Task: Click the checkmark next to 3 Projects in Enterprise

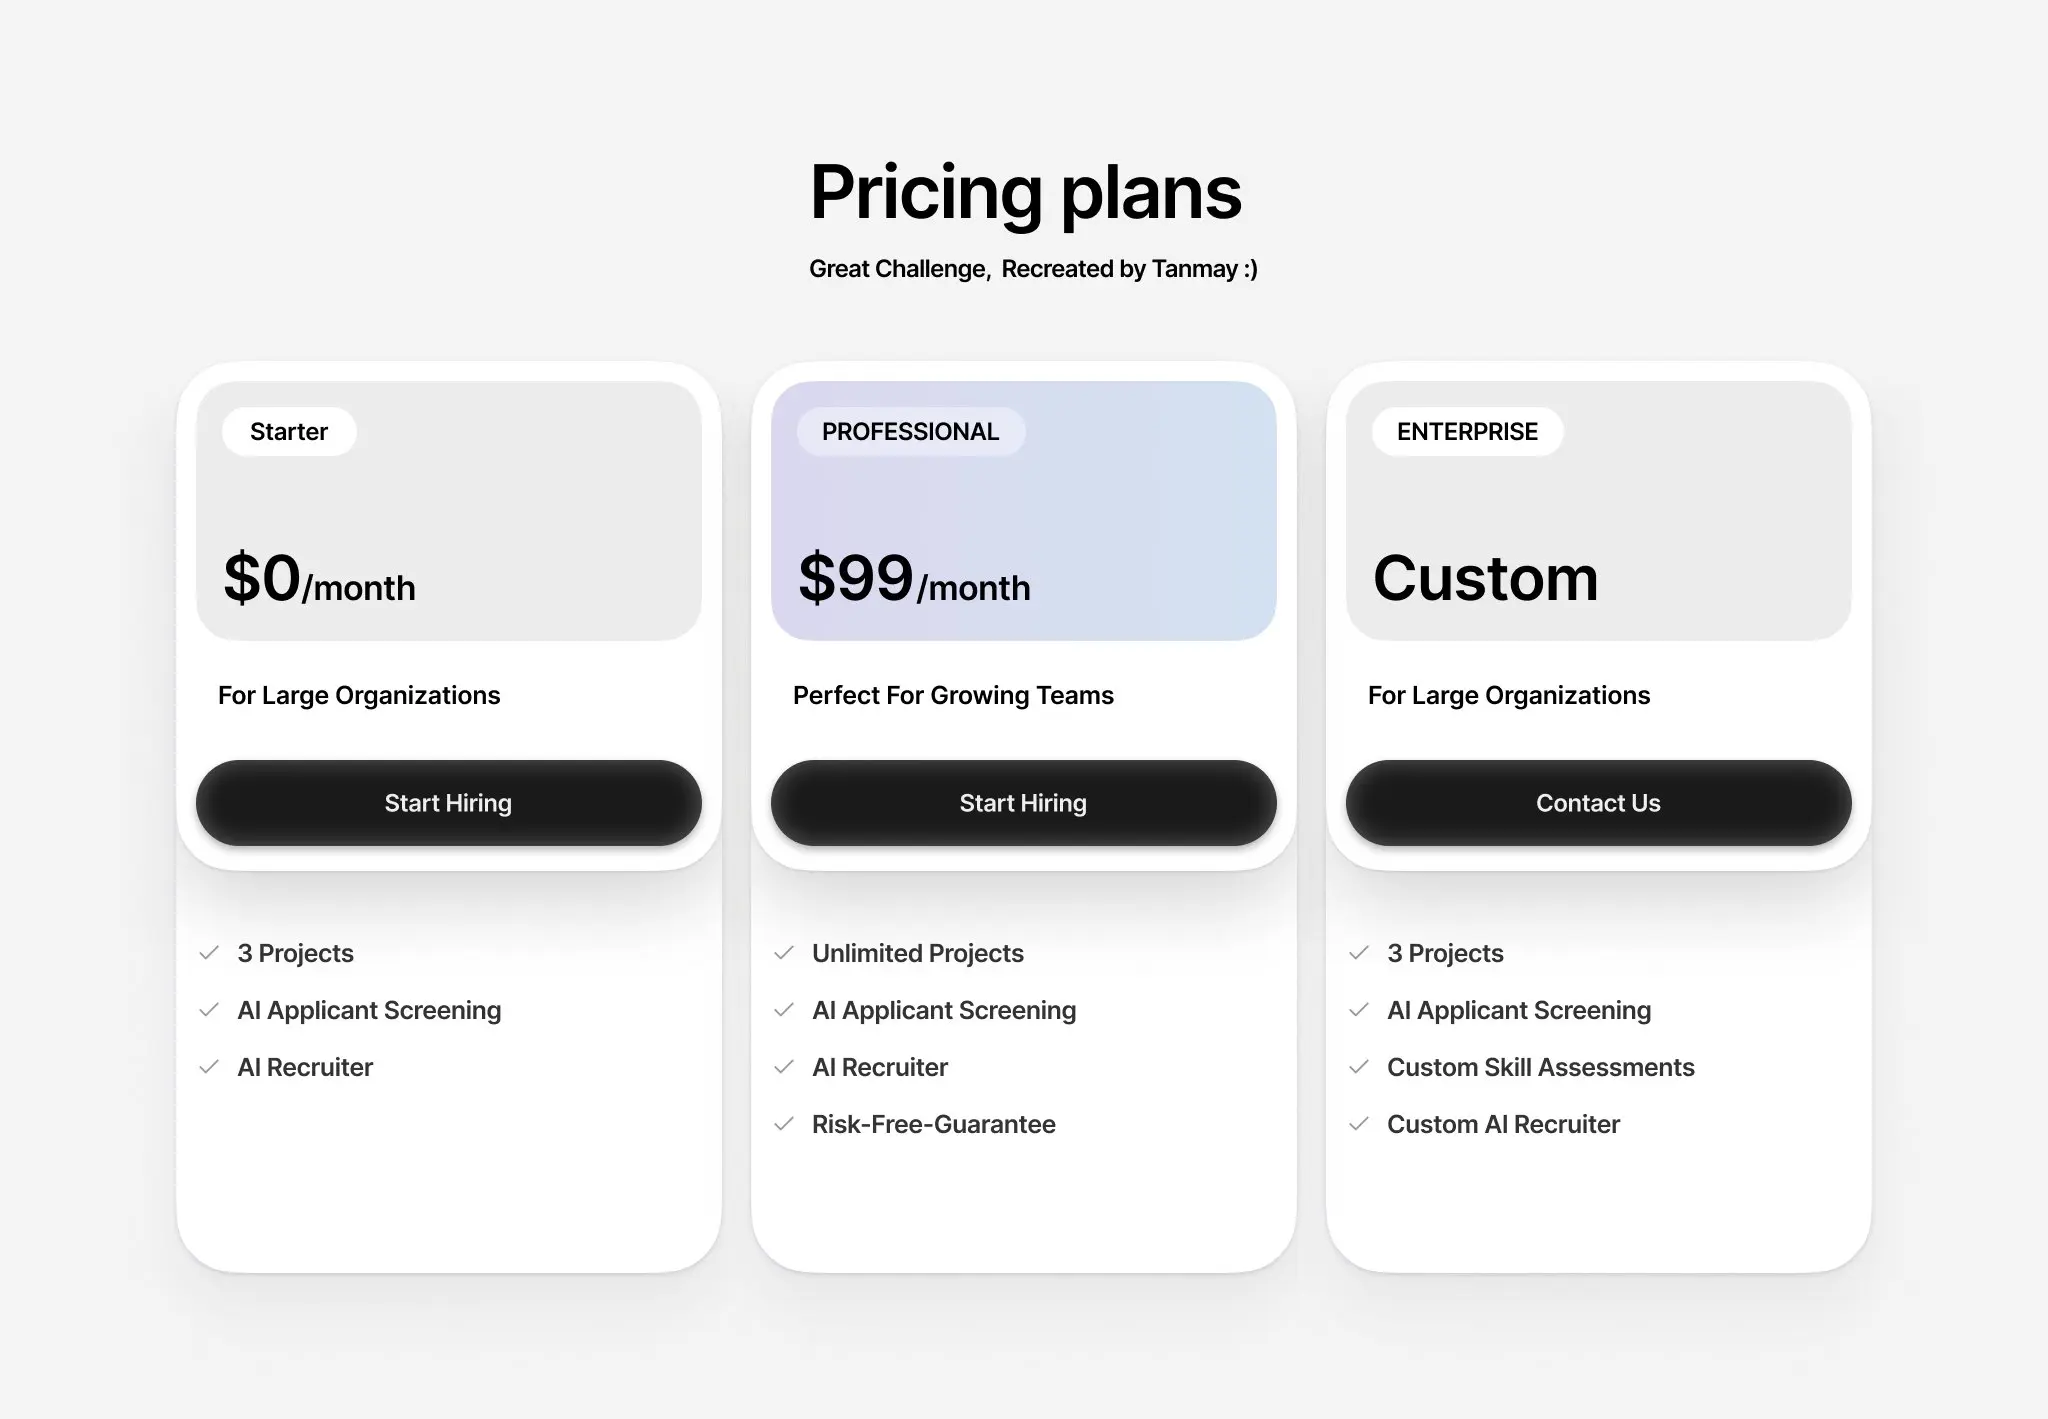Action: click(1360, 953)
